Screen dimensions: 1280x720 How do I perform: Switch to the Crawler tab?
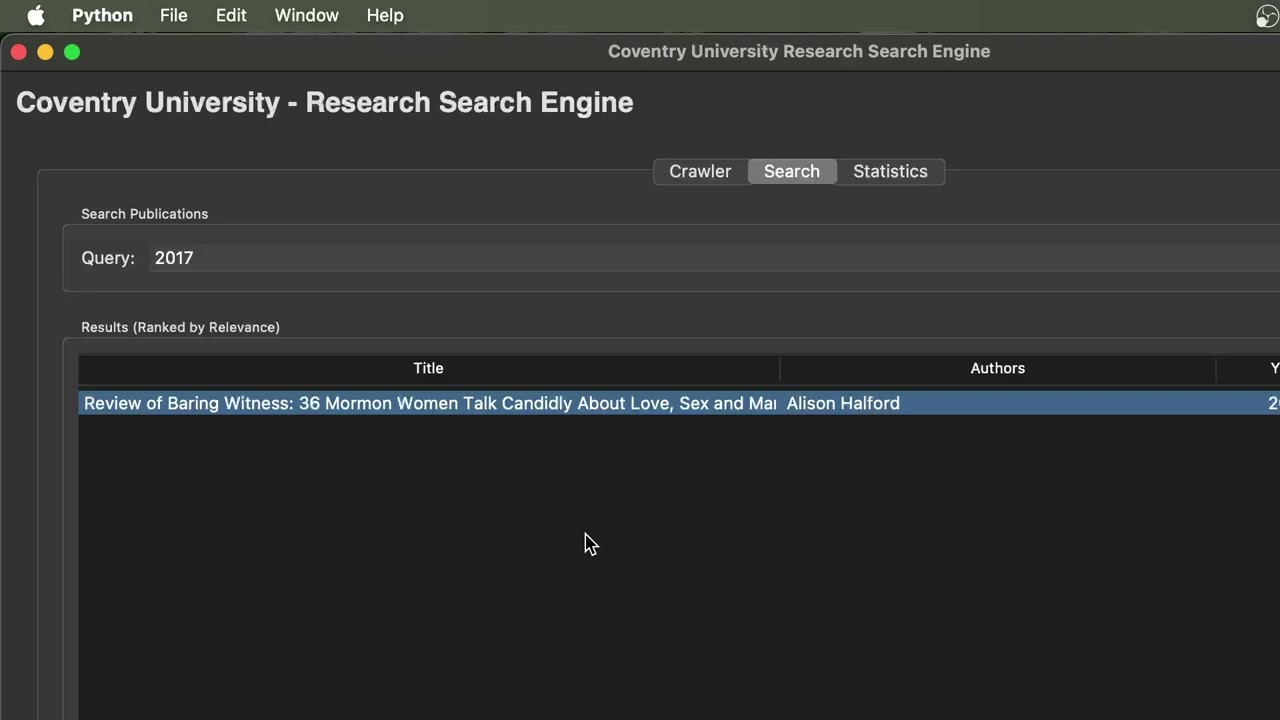pyautogui.click(x=700, y=171)
